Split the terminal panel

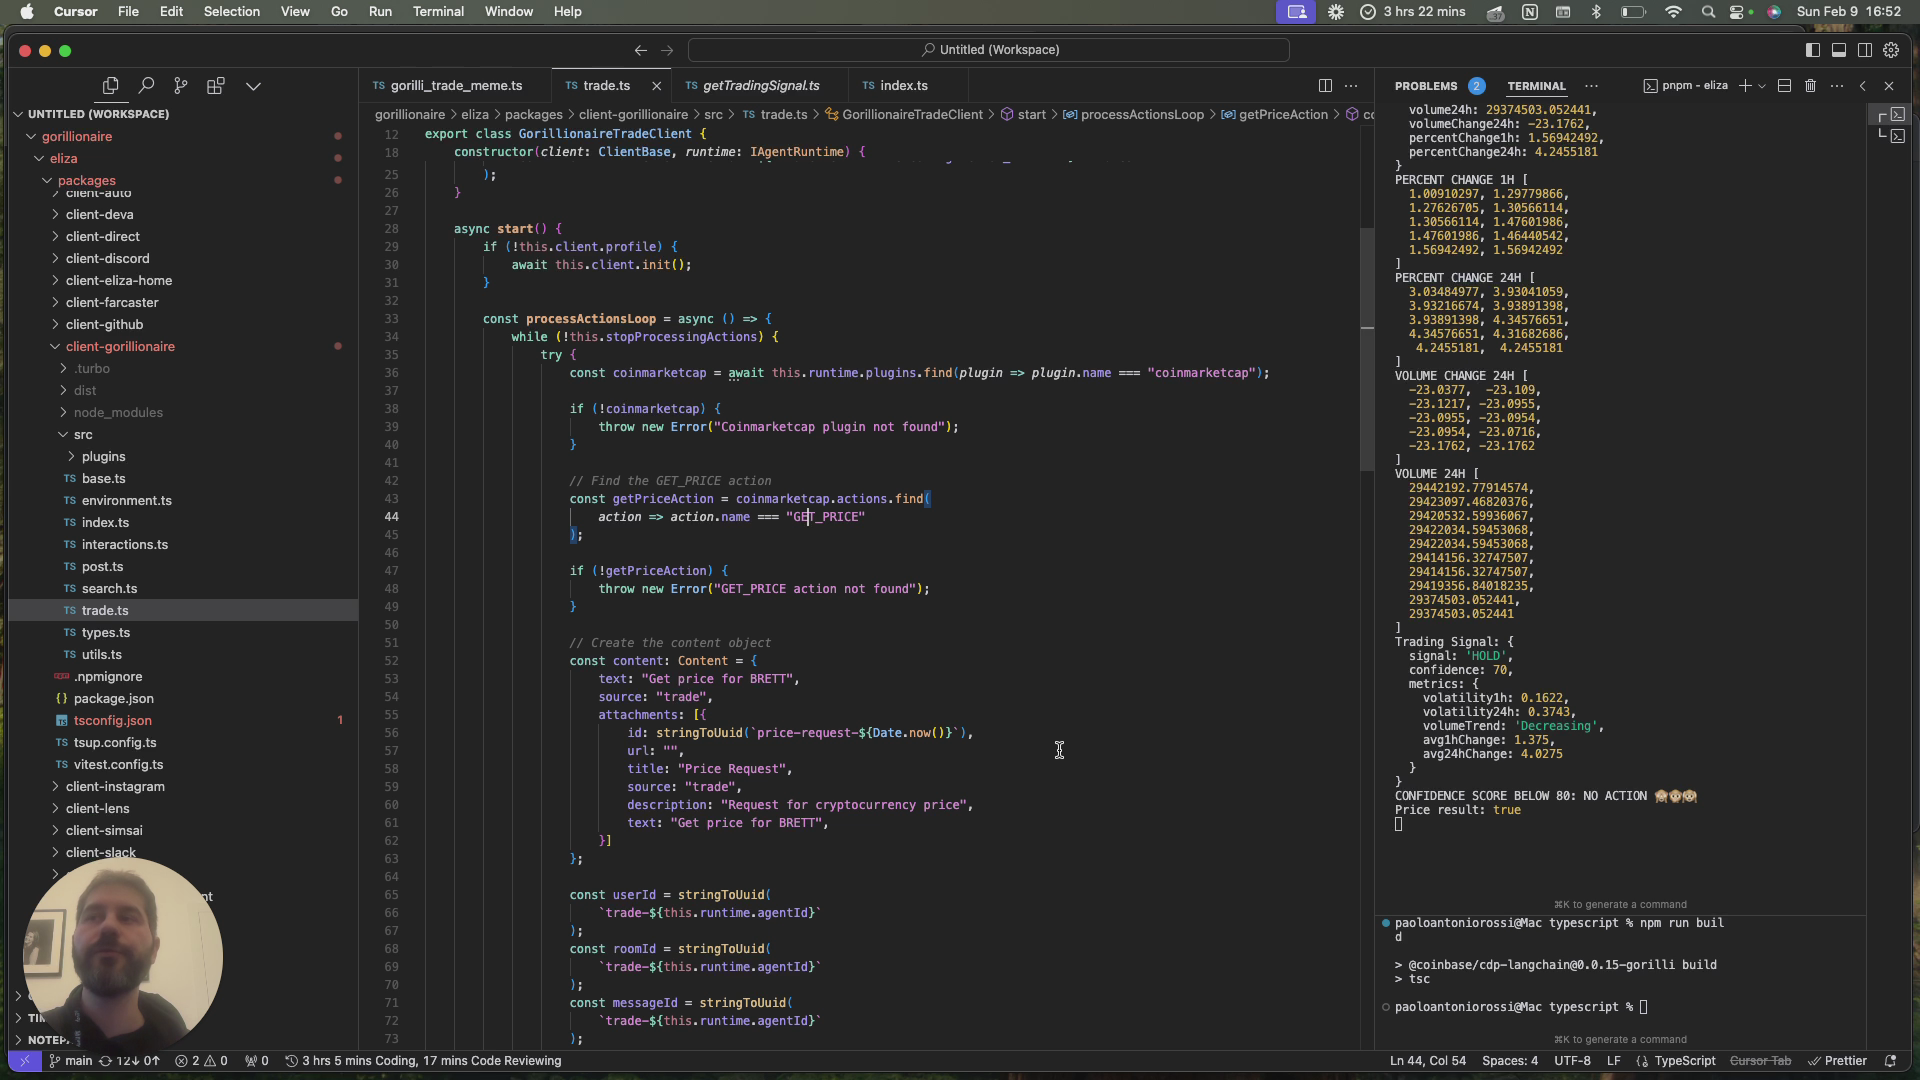click(1784, 86)
